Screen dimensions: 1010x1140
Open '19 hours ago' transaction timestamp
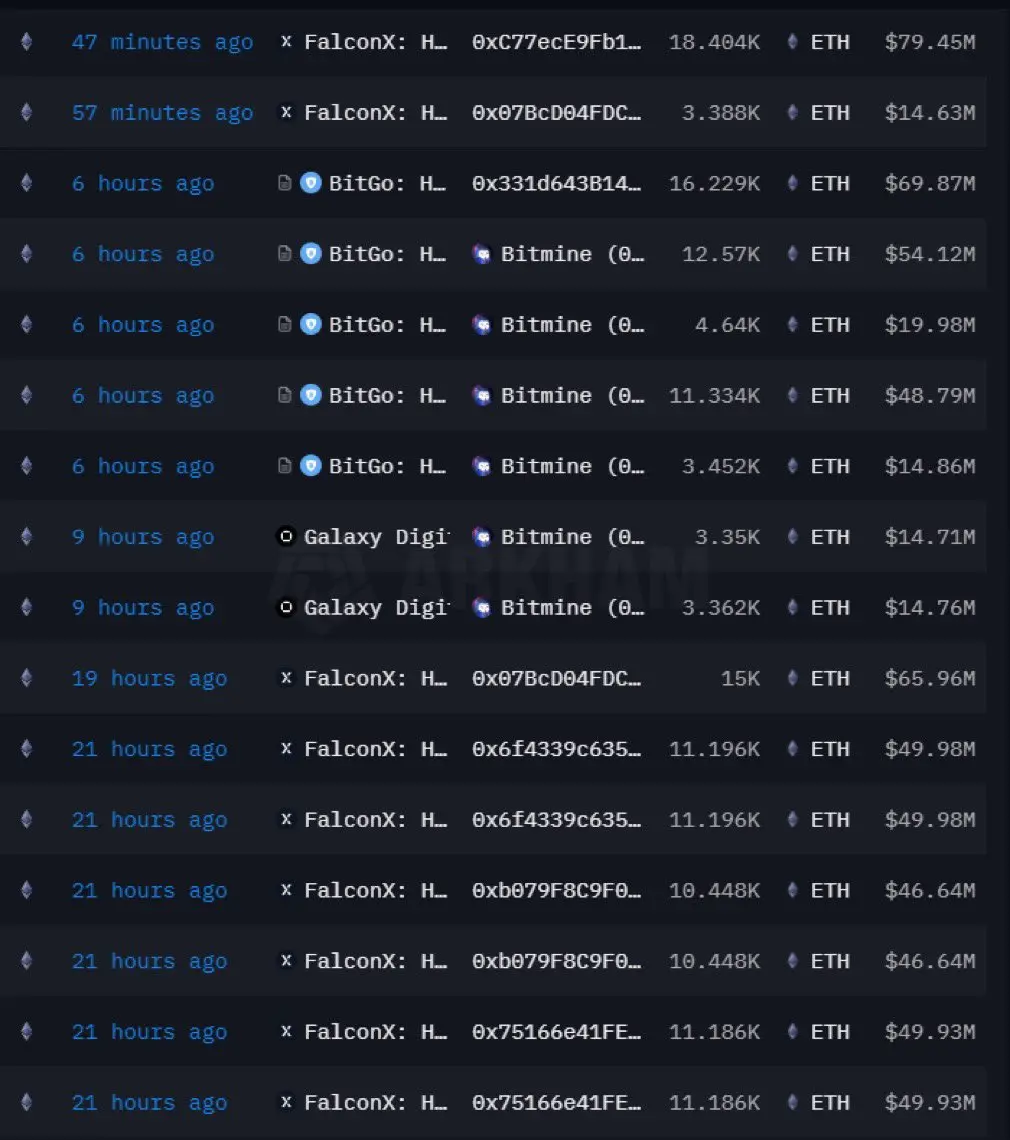(x=149, y=678)
